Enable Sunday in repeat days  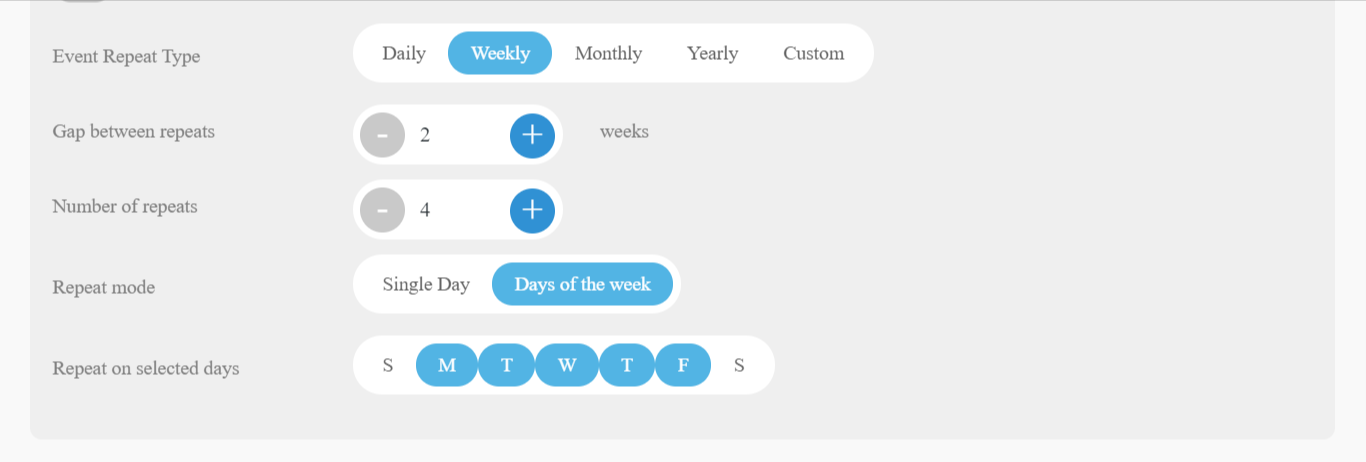[x=388, y=365]
